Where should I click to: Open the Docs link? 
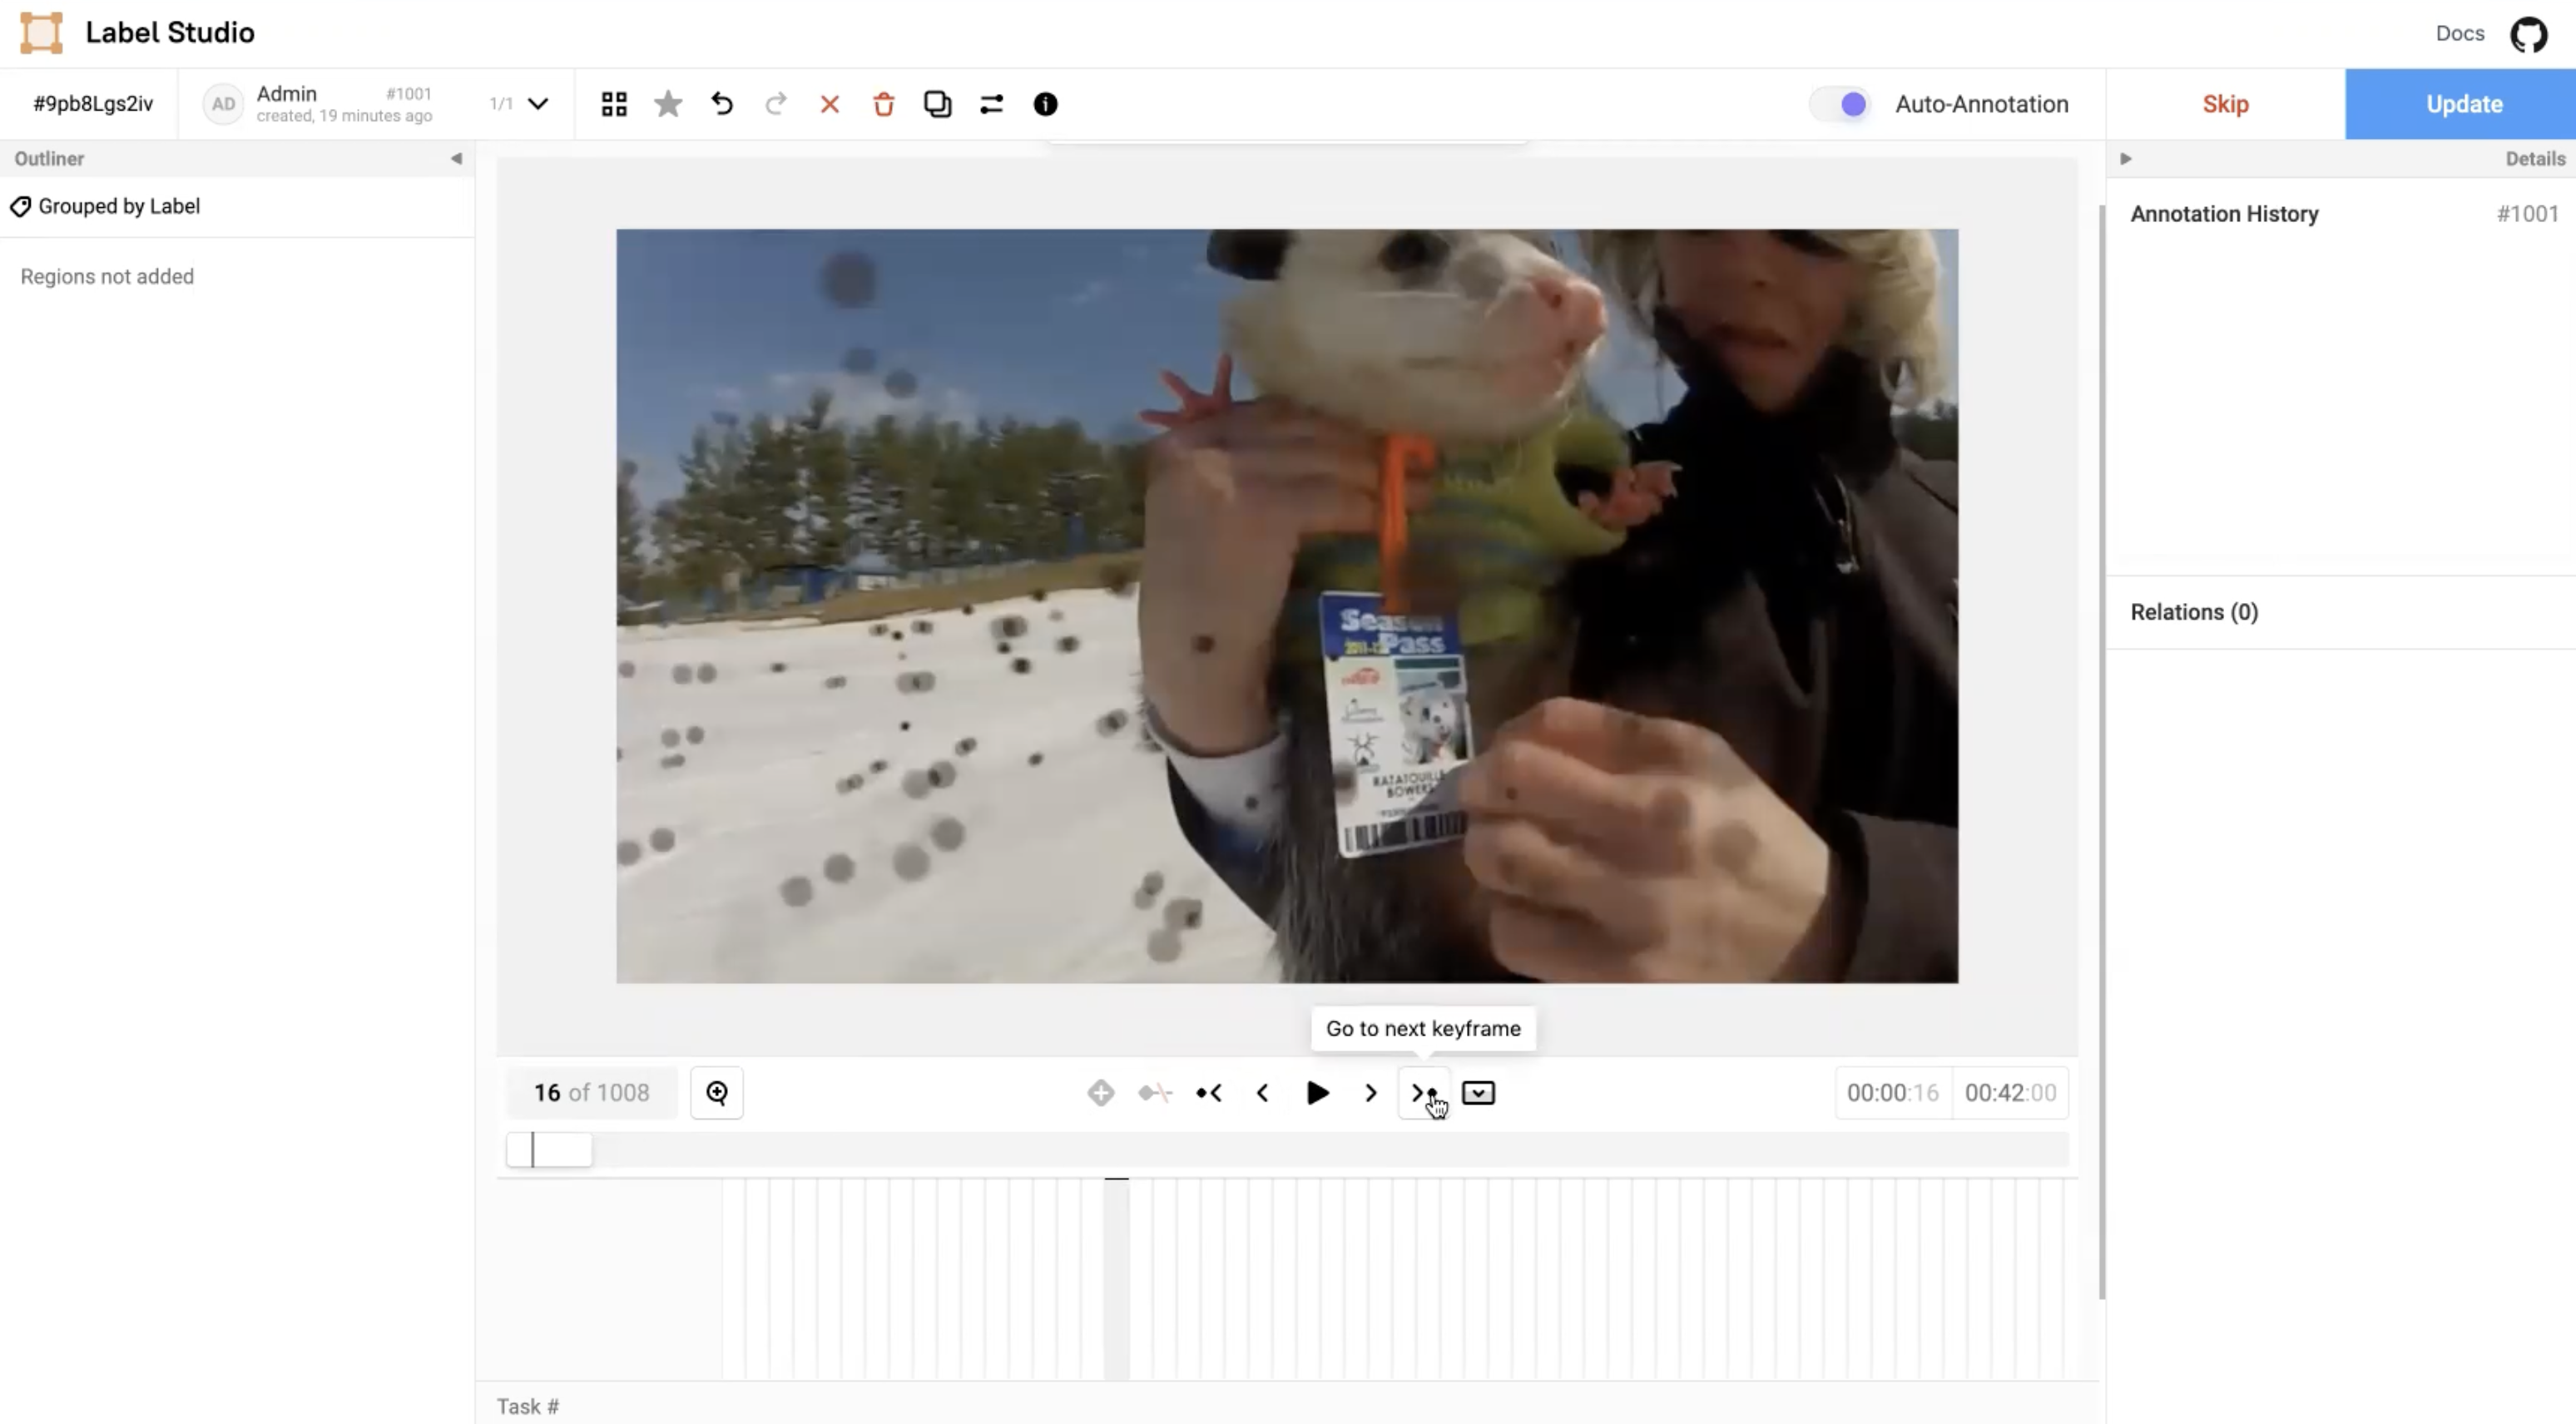pyautogui.click(x=2459, y=33)
